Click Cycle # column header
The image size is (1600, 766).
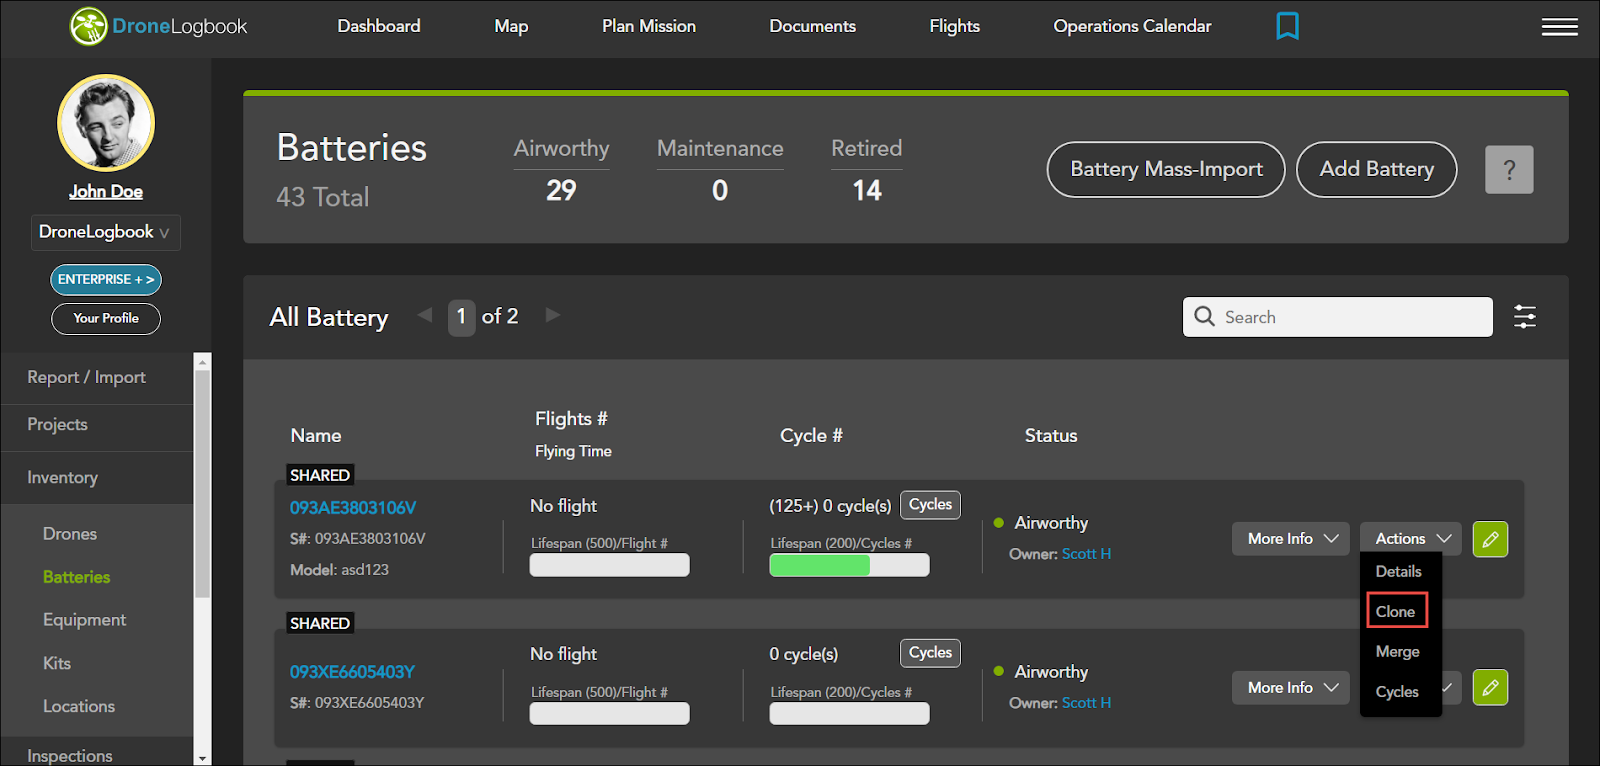pos(811,436)
